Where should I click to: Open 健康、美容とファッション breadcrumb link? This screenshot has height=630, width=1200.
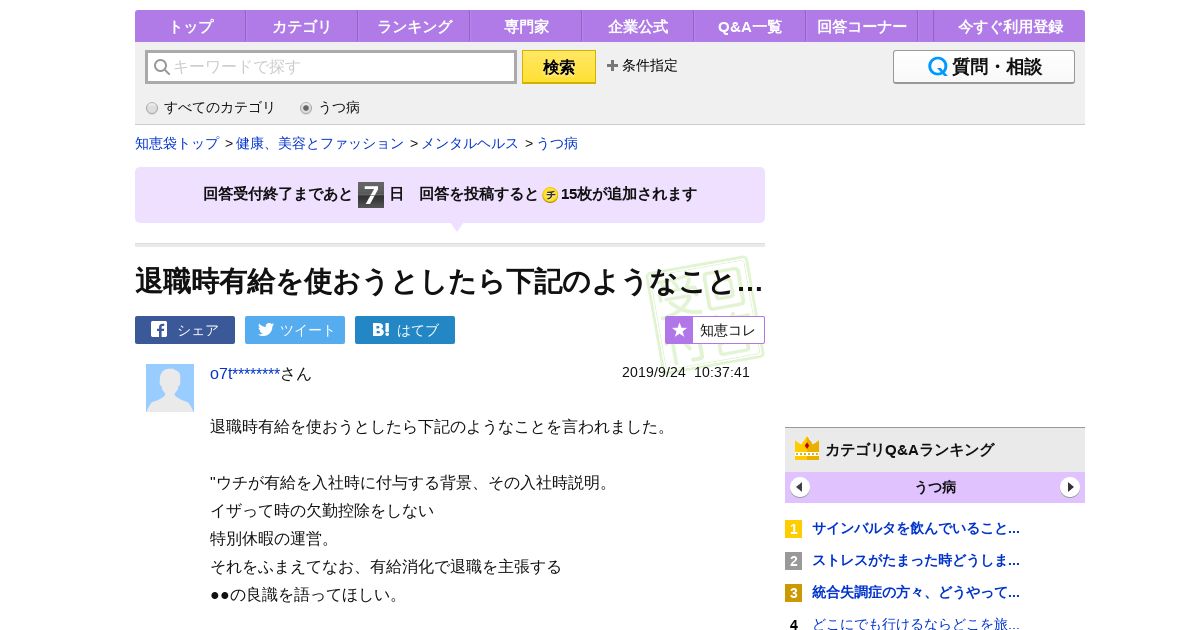click(x=320, y=143)
